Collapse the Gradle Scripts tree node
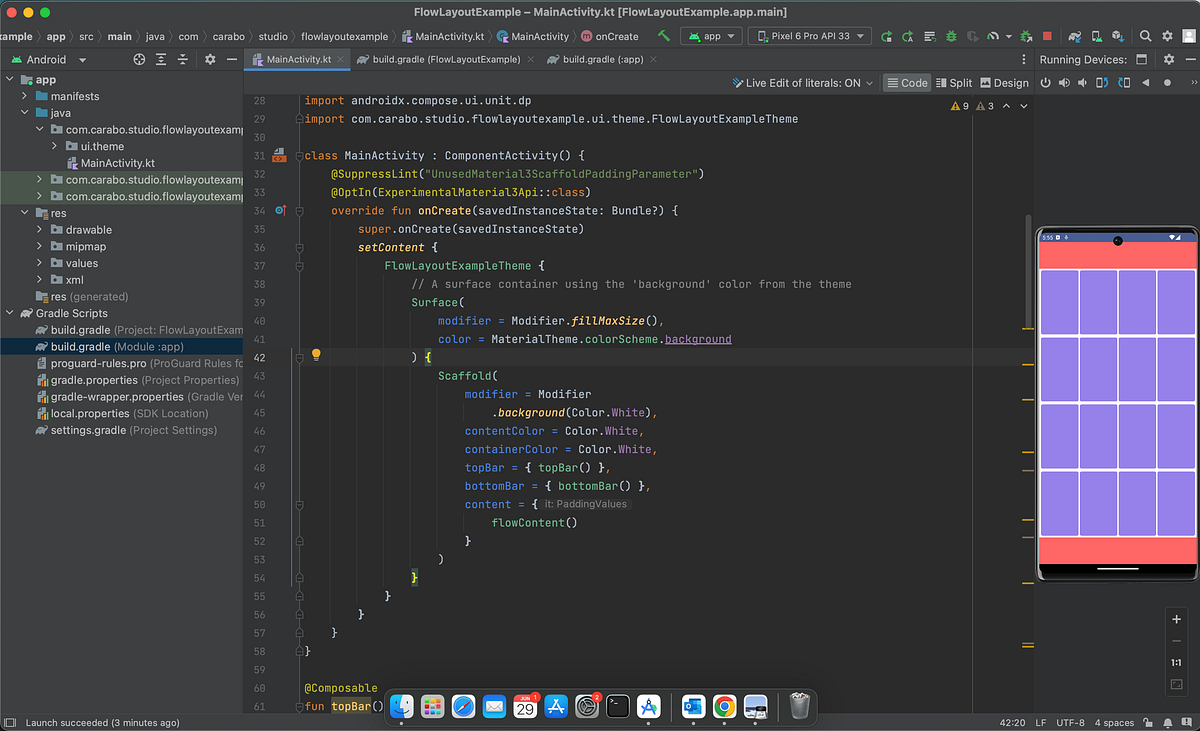The image size is (1200, 731). (10, 313)
